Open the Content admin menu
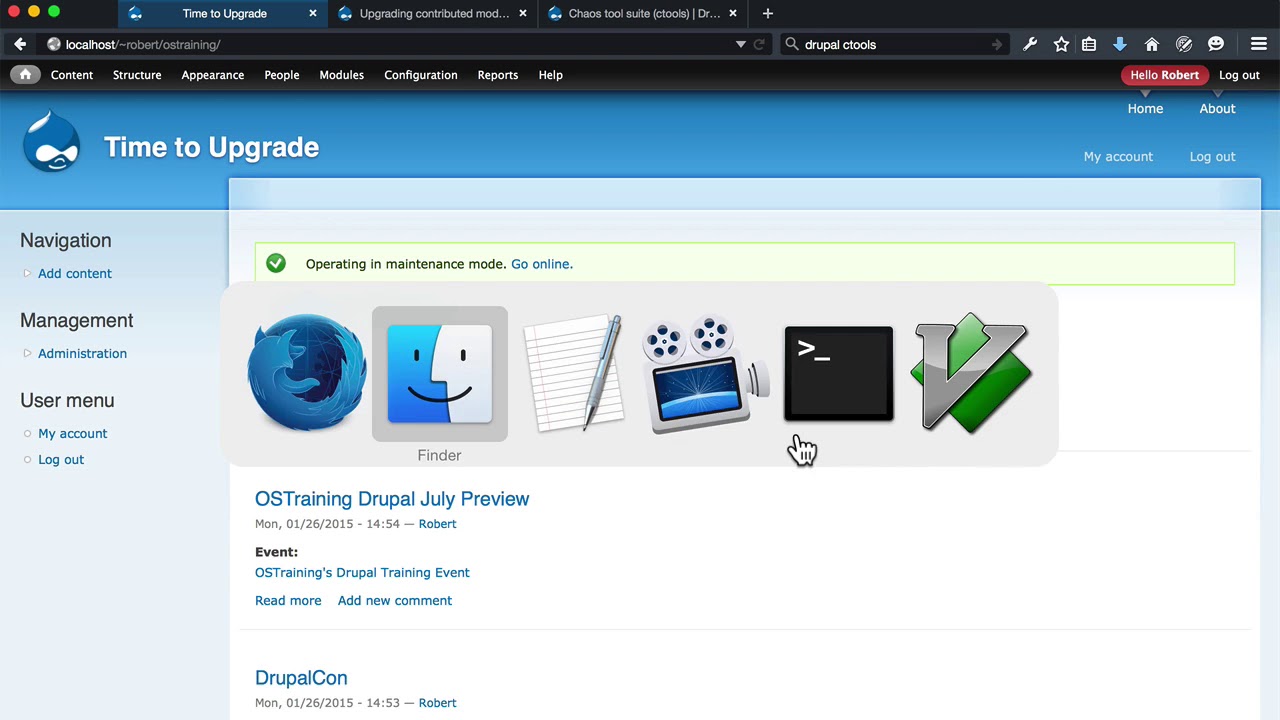1280x720 pixels. click(x=72, y=75)
